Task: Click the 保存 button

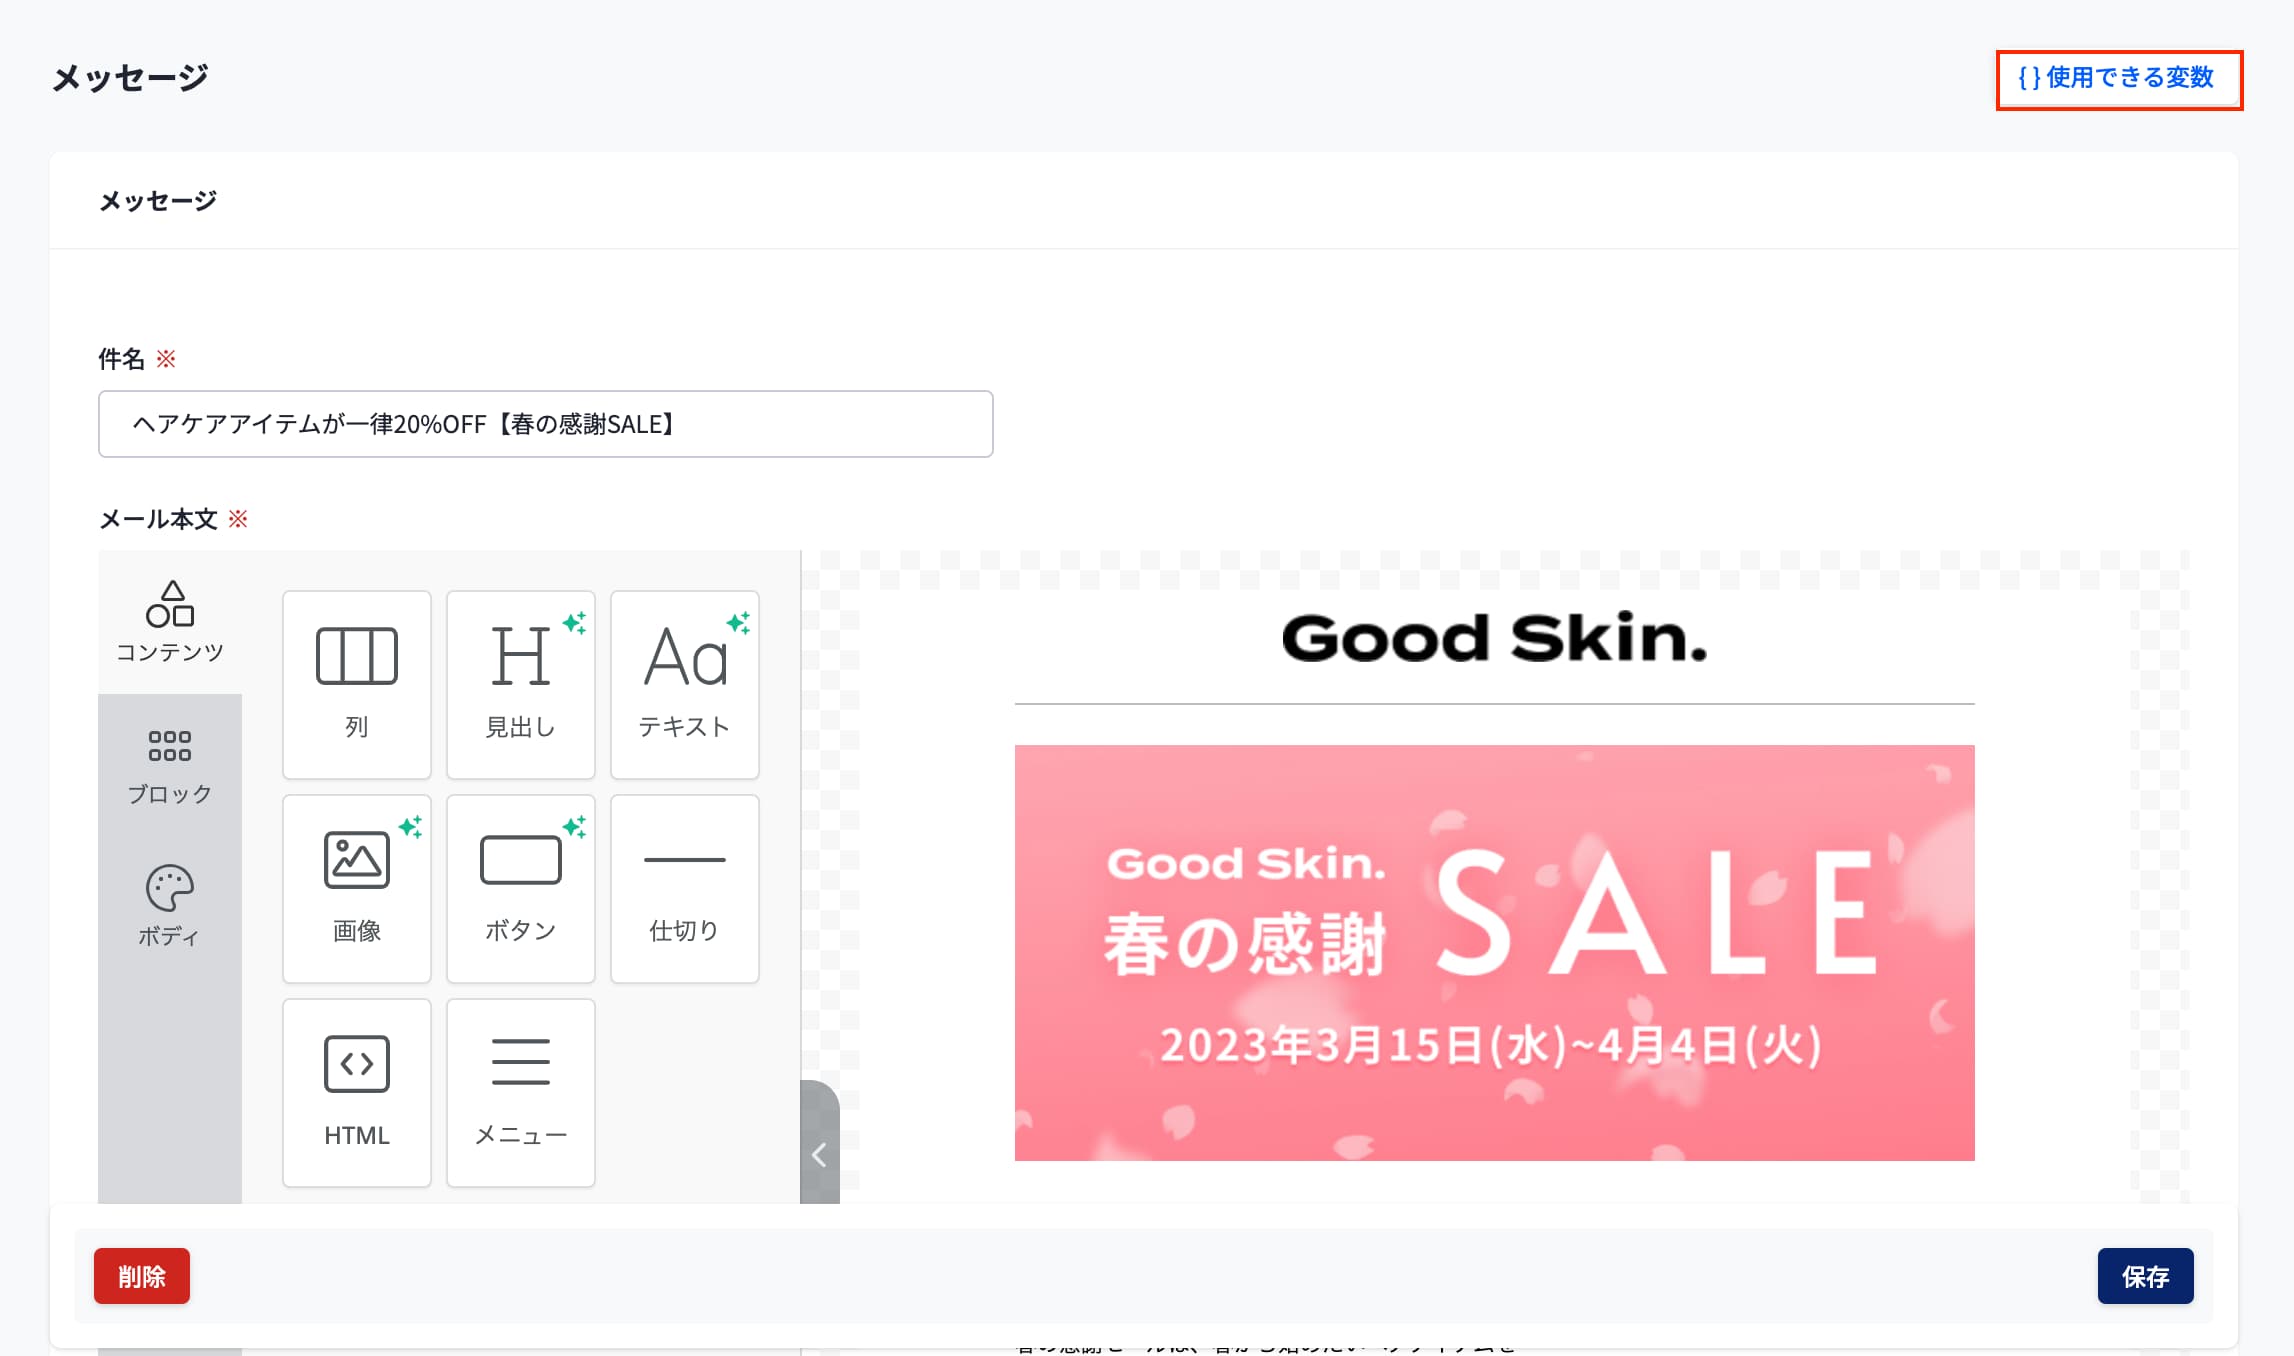Action: pos(2145,1276)
